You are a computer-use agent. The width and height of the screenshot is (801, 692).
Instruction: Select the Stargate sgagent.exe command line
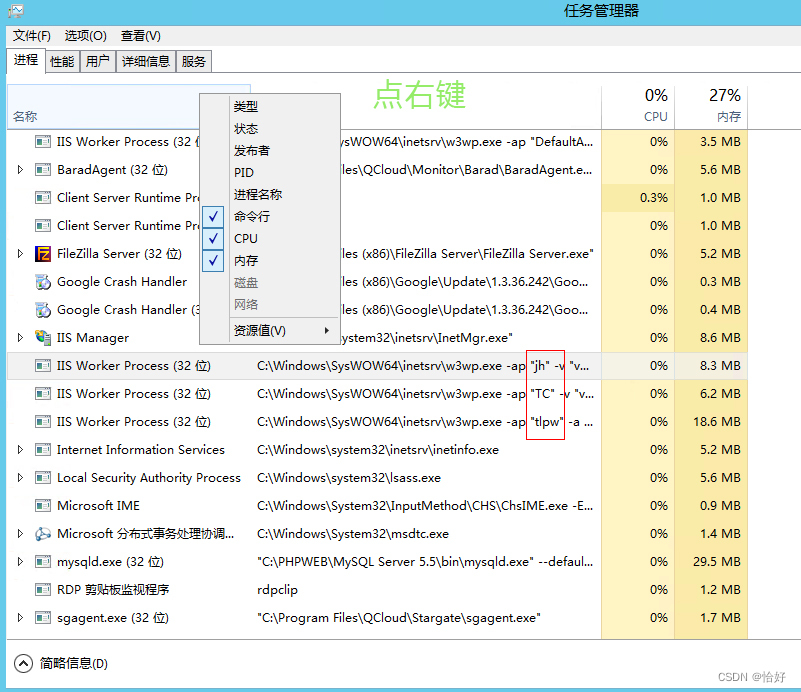399,618
